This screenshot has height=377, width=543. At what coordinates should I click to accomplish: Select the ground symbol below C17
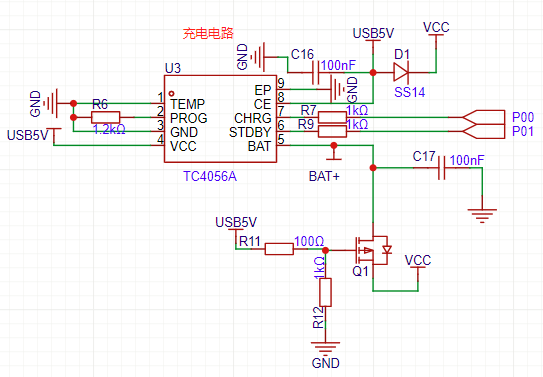(482, 216)
